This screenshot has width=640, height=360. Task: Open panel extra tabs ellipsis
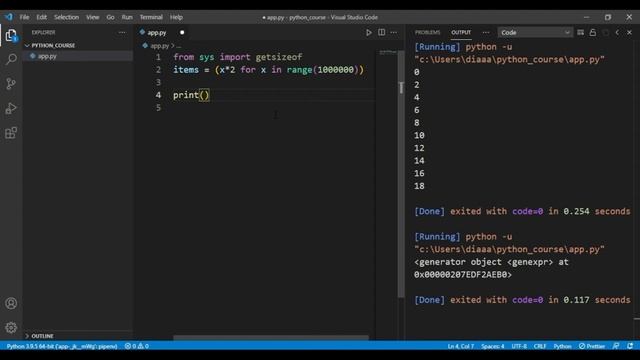coord(485,32)
